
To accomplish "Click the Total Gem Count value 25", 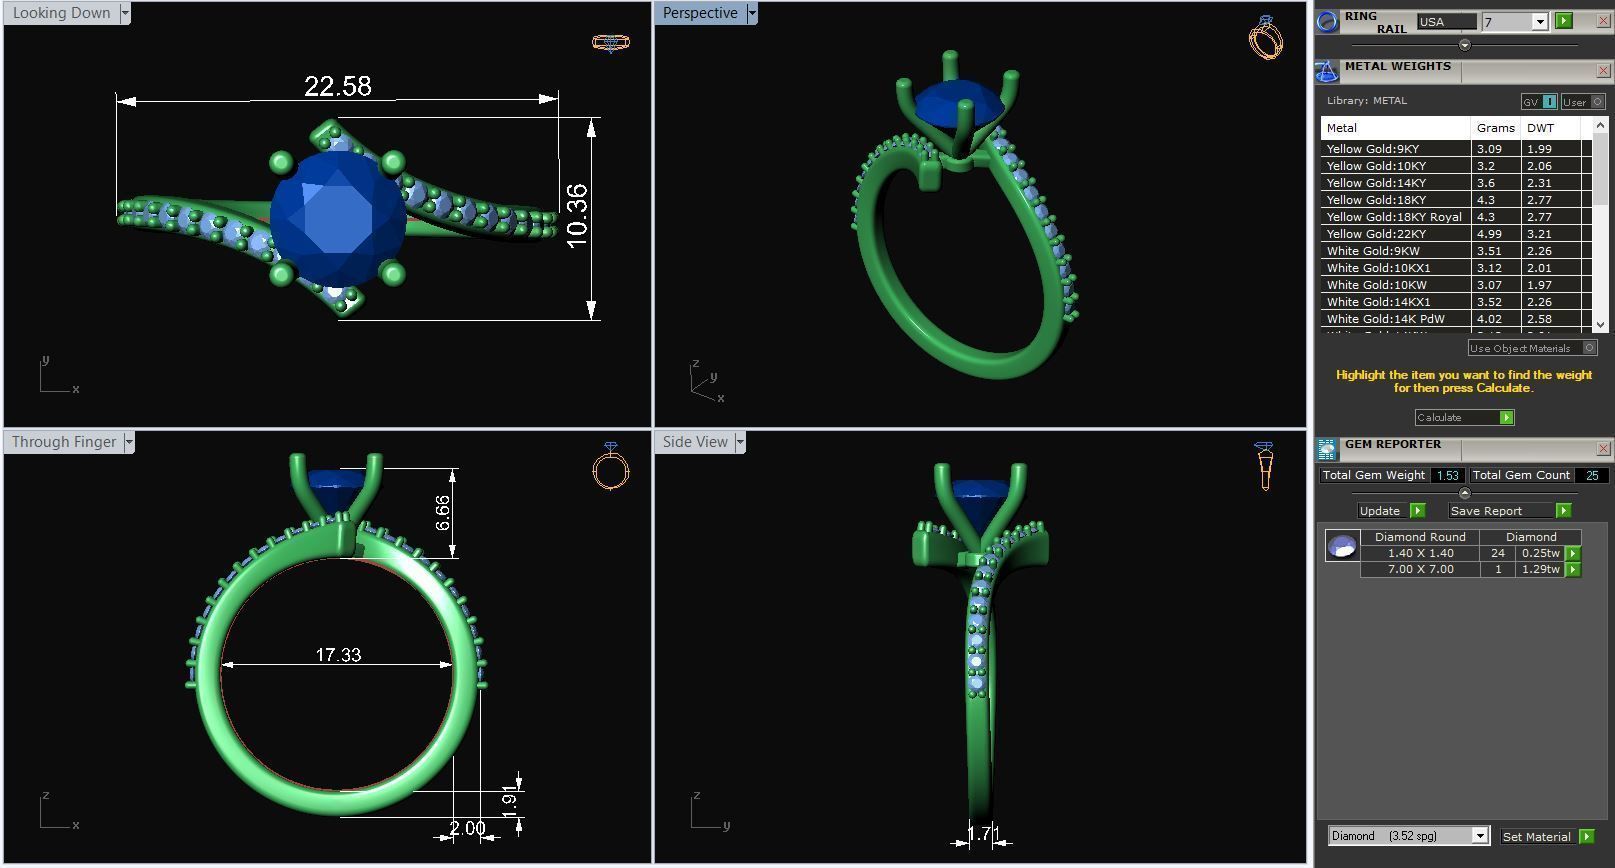I will point(1592,475).
